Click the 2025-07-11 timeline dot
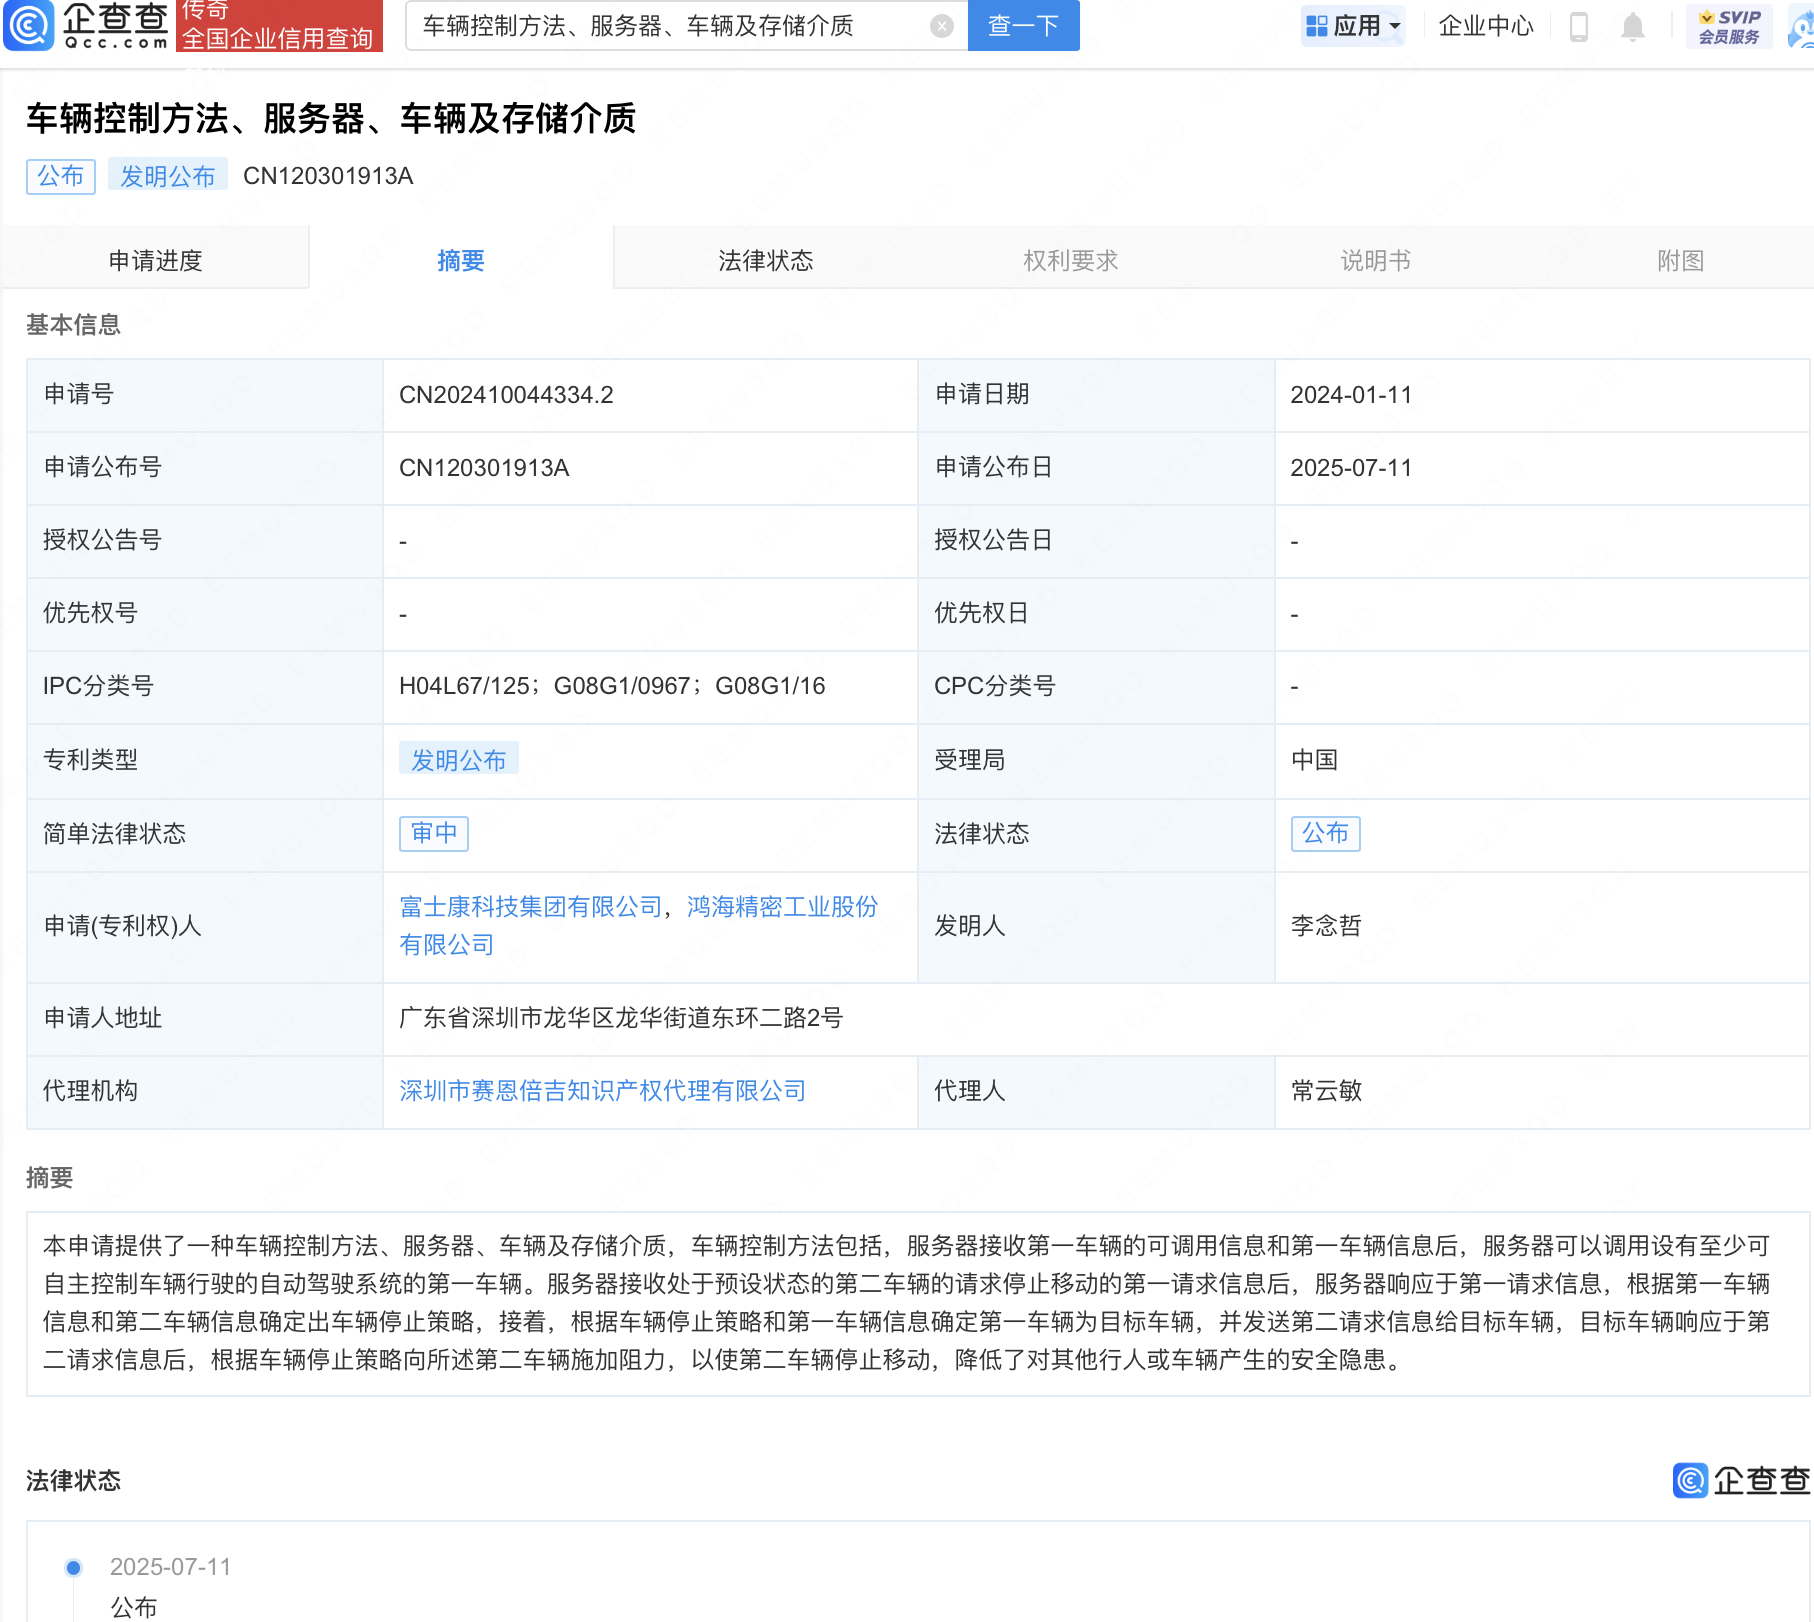Viewport: 1814px width, 1622px height. (x=73, y=1567)
